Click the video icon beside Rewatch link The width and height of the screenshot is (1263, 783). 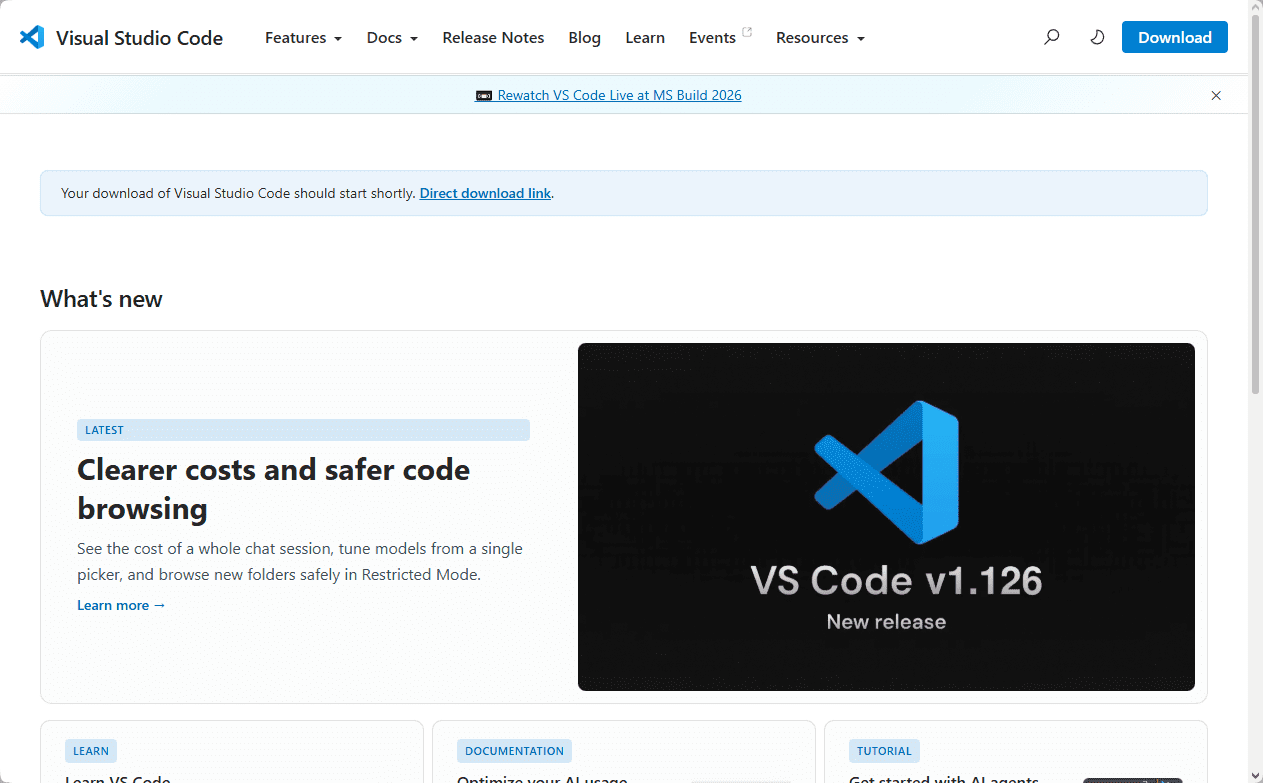click(484, 96)
